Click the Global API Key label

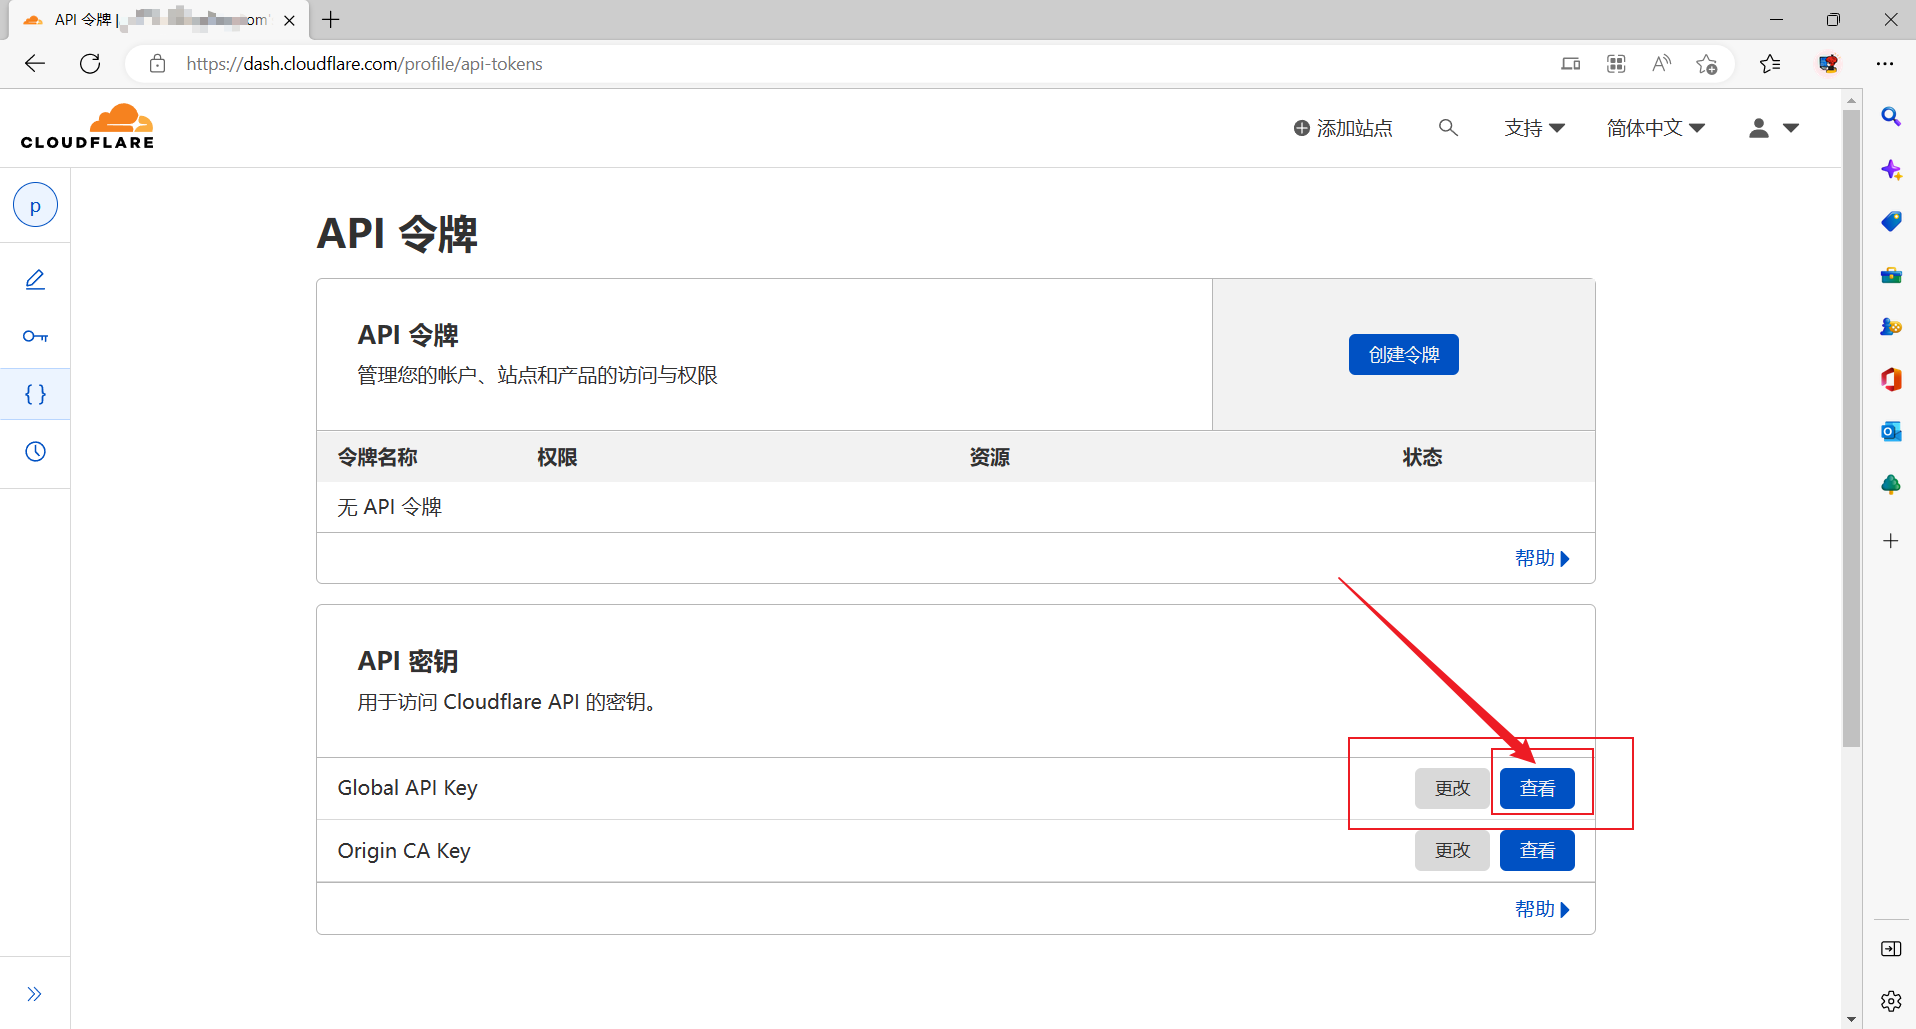(407, 788)
